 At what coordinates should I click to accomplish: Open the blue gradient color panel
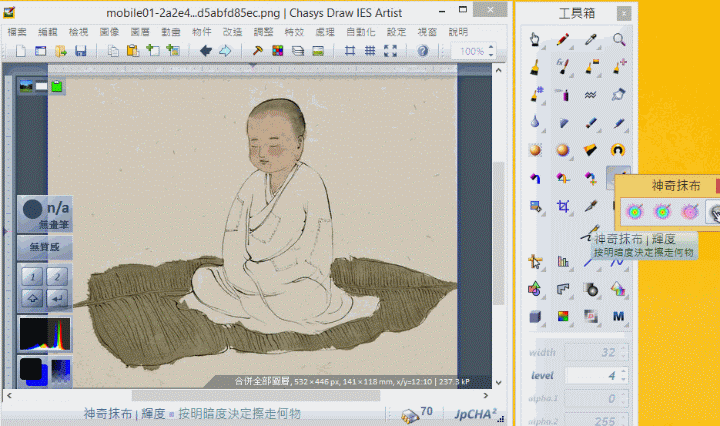pyautogui.click(x=61, y=371)
